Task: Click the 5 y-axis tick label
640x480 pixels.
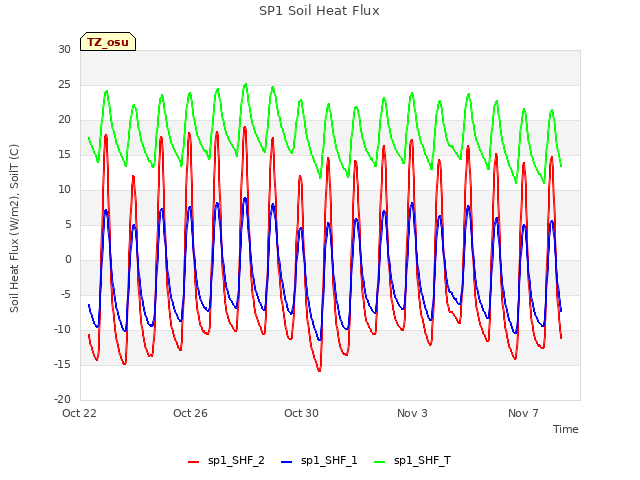Action: (x=68, y=224)
